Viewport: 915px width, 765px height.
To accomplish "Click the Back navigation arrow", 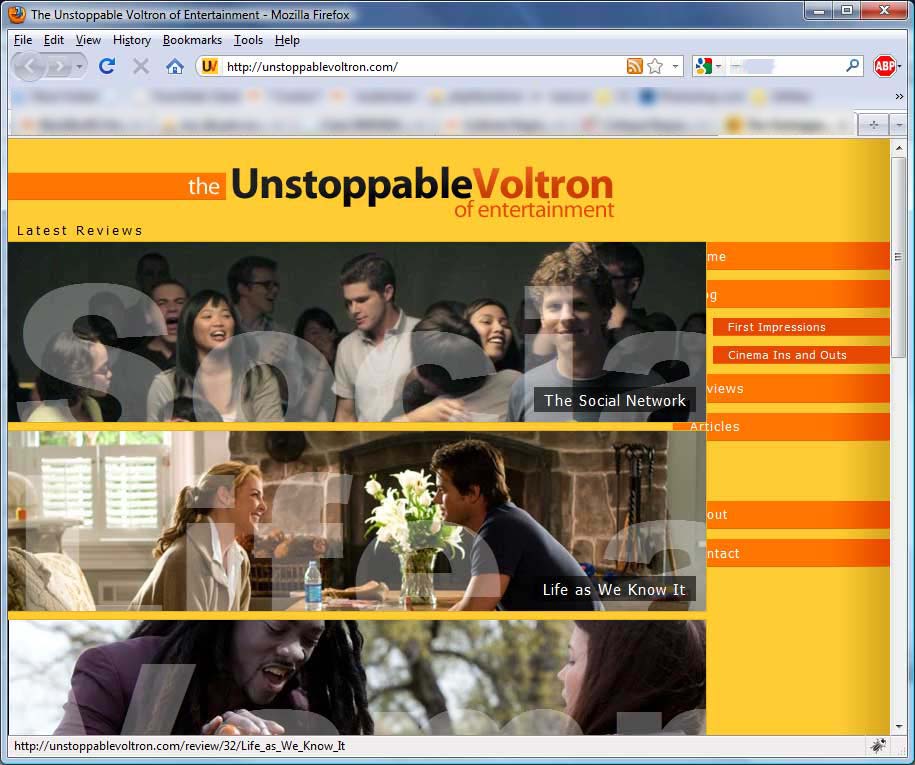I will point(29,67).
